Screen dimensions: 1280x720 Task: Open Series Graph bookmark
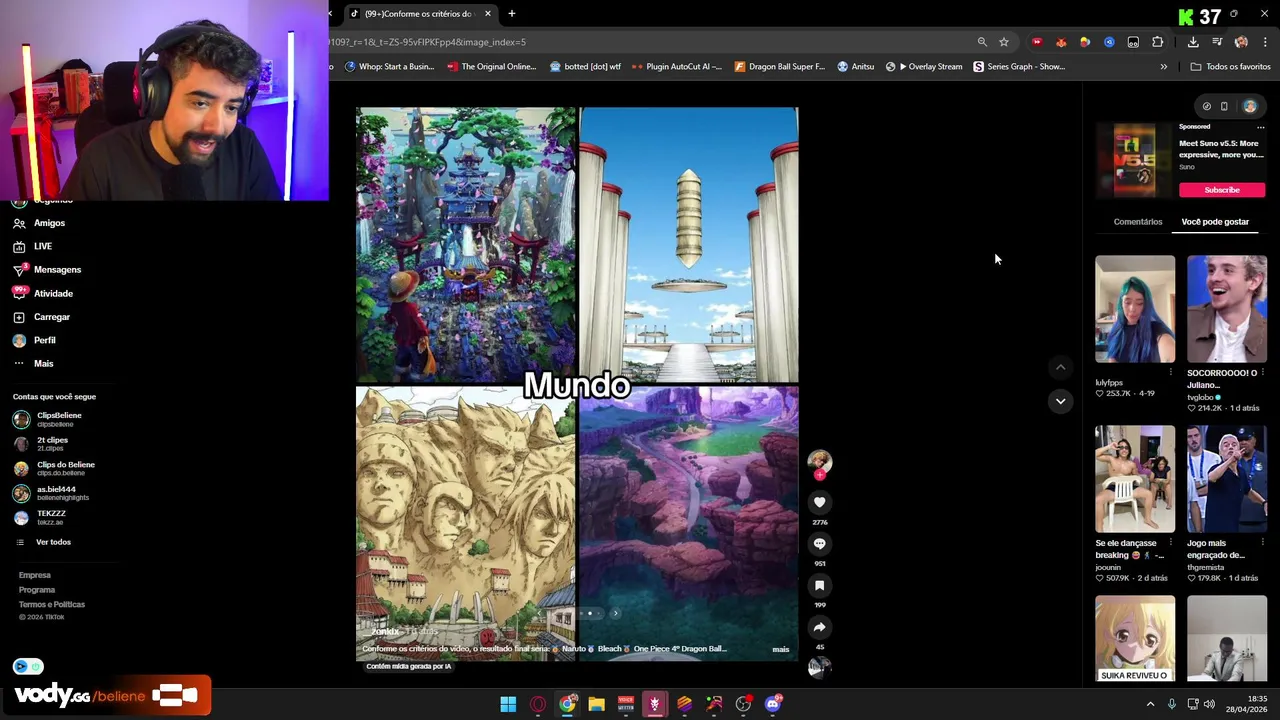[1019, 67]
